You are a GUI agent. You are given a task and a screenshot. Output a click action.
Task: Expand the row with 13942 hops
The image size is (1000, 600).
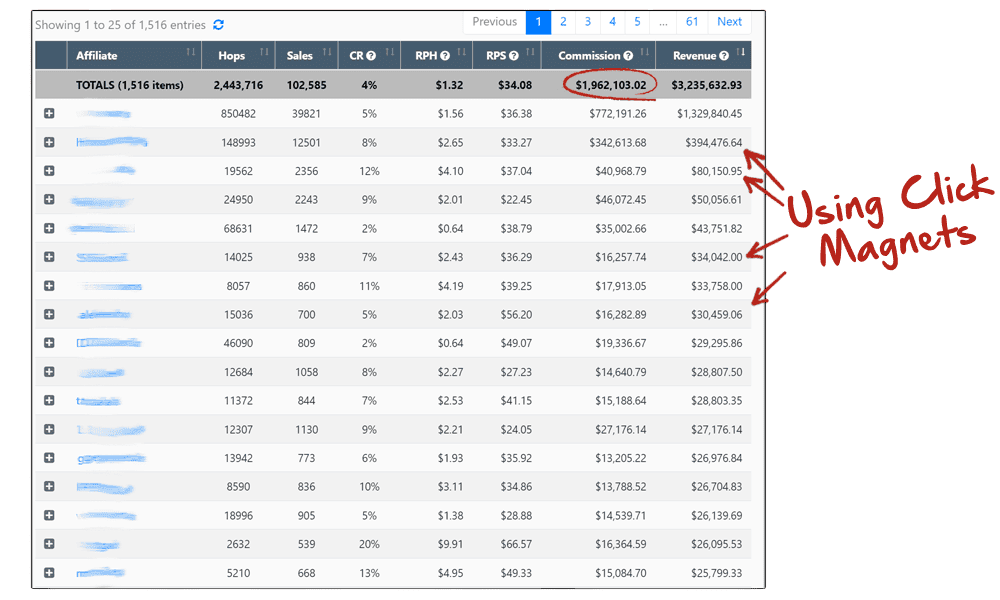tap(49, 458)
